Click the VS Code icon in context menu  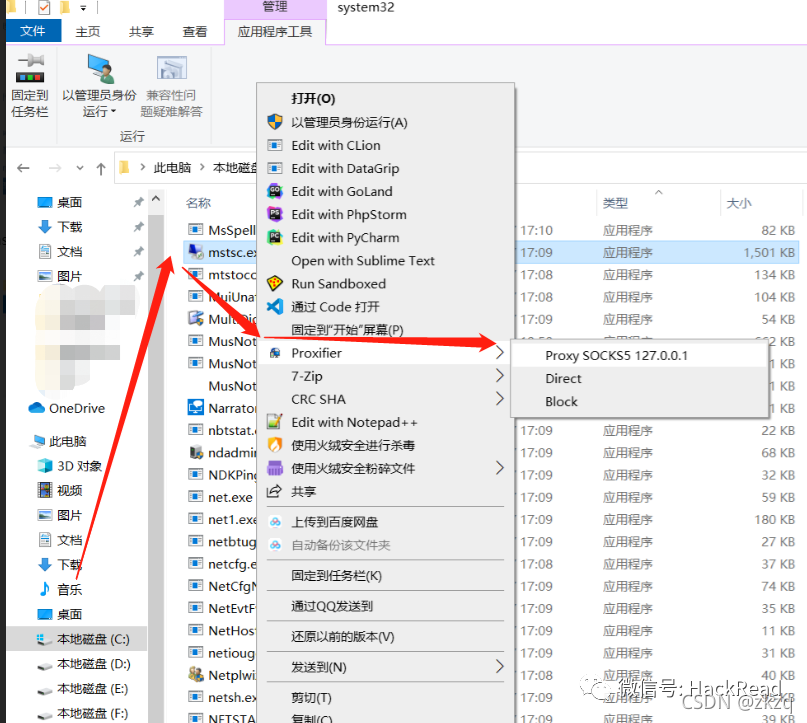click(275, 307)
